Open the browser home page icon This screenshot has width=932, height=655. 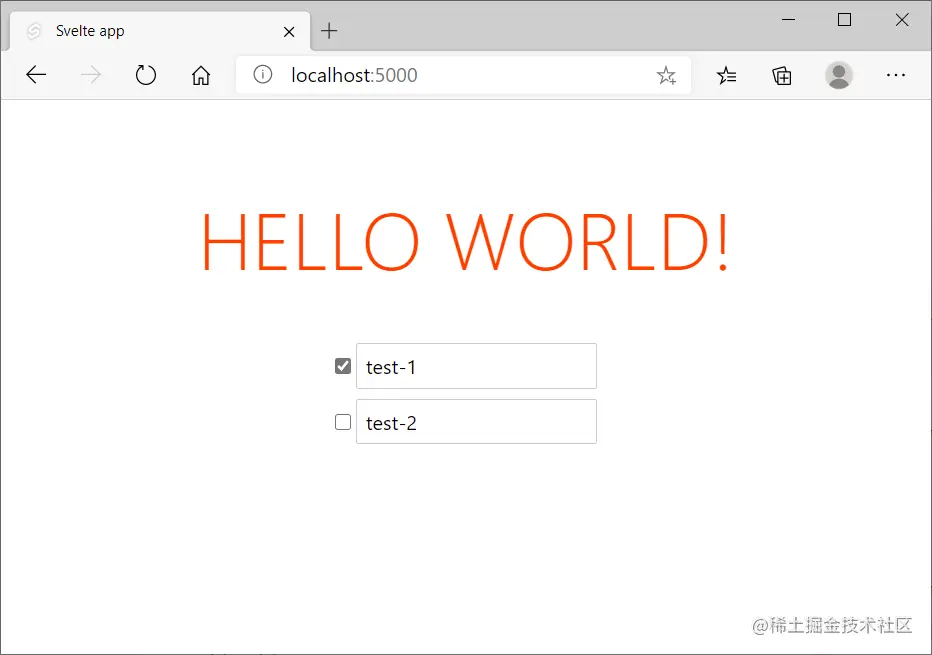click(201, 75)
